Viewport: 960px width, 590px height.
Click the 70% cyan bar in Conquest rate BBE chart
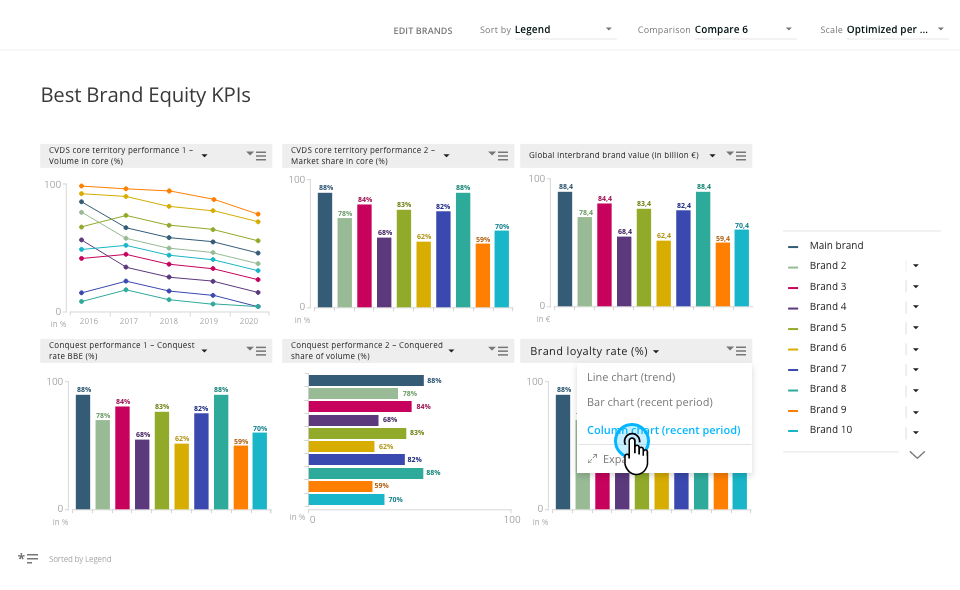(260, 471)
